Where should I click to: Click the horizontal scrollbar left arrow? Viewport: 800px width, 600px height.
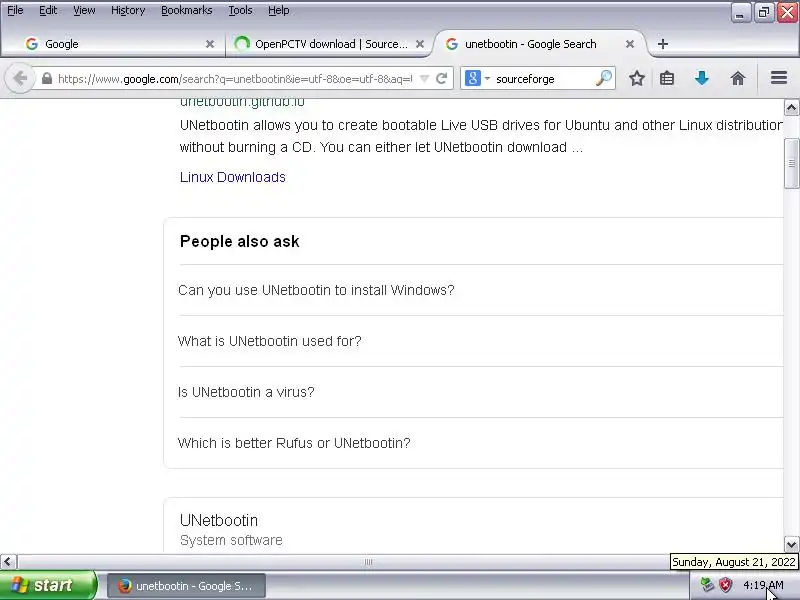coord(8,562)
